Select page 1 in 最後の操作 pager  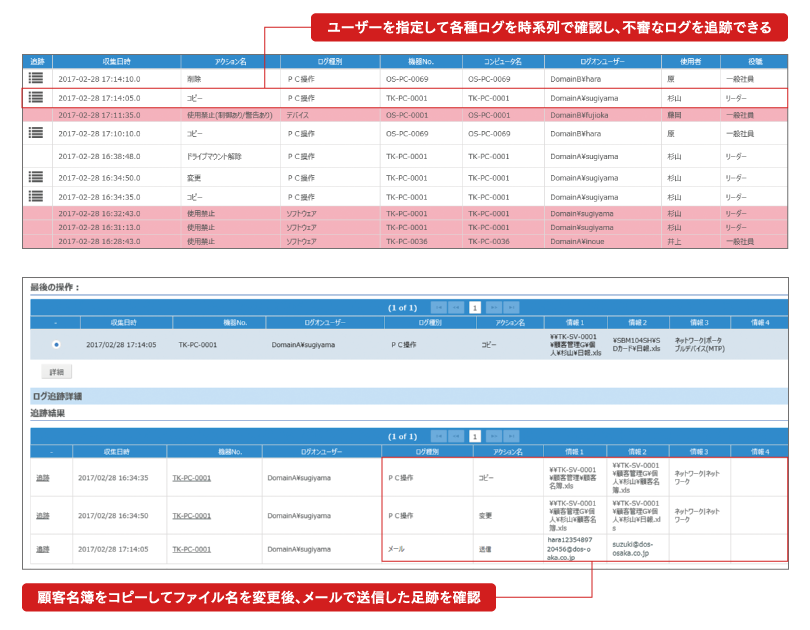(x=475, y=308)
